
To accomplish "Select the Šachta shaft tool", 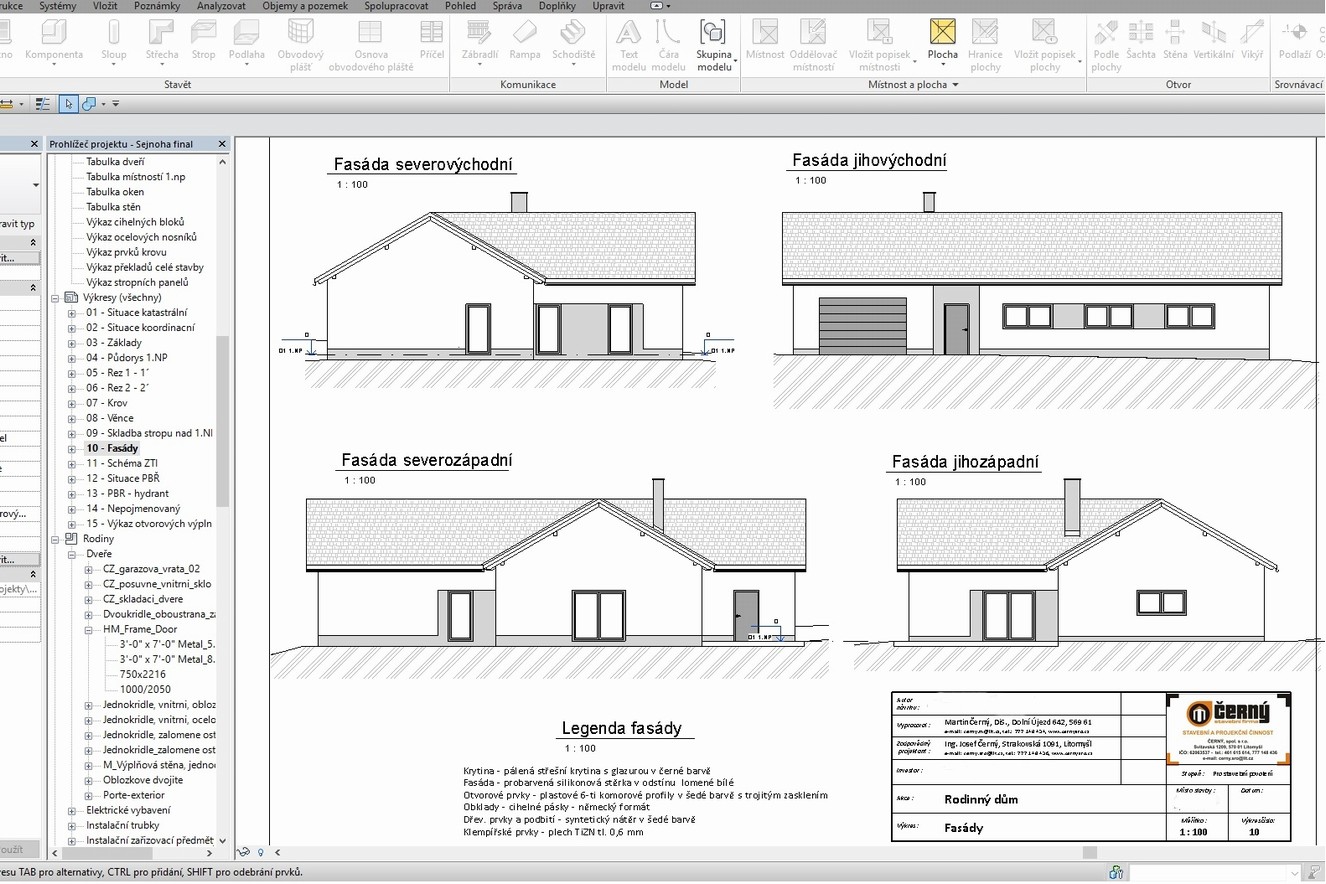I will pyautogui.click(x=1140, y=40).
